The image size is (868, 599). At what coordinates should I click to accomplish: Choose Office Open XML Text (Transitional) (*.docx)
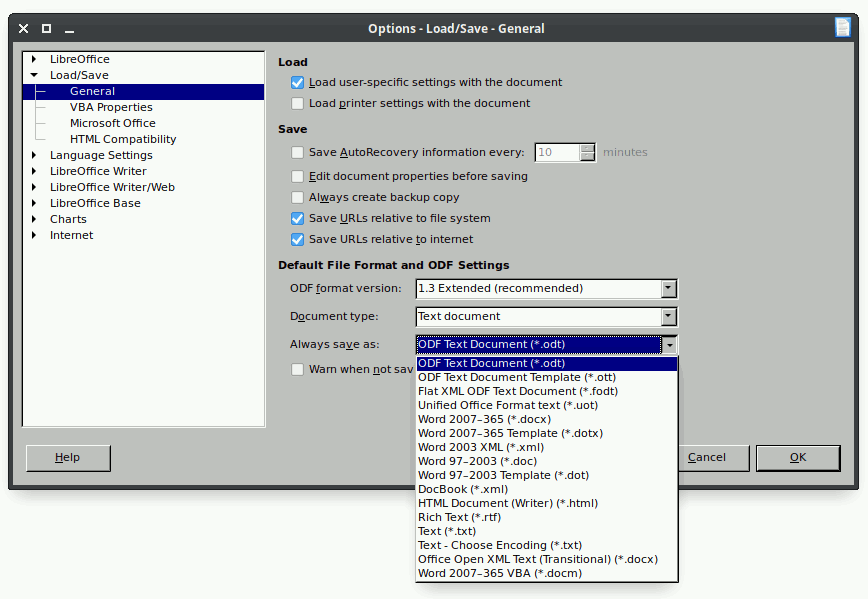pyautogui.click(x=546, y=559)
